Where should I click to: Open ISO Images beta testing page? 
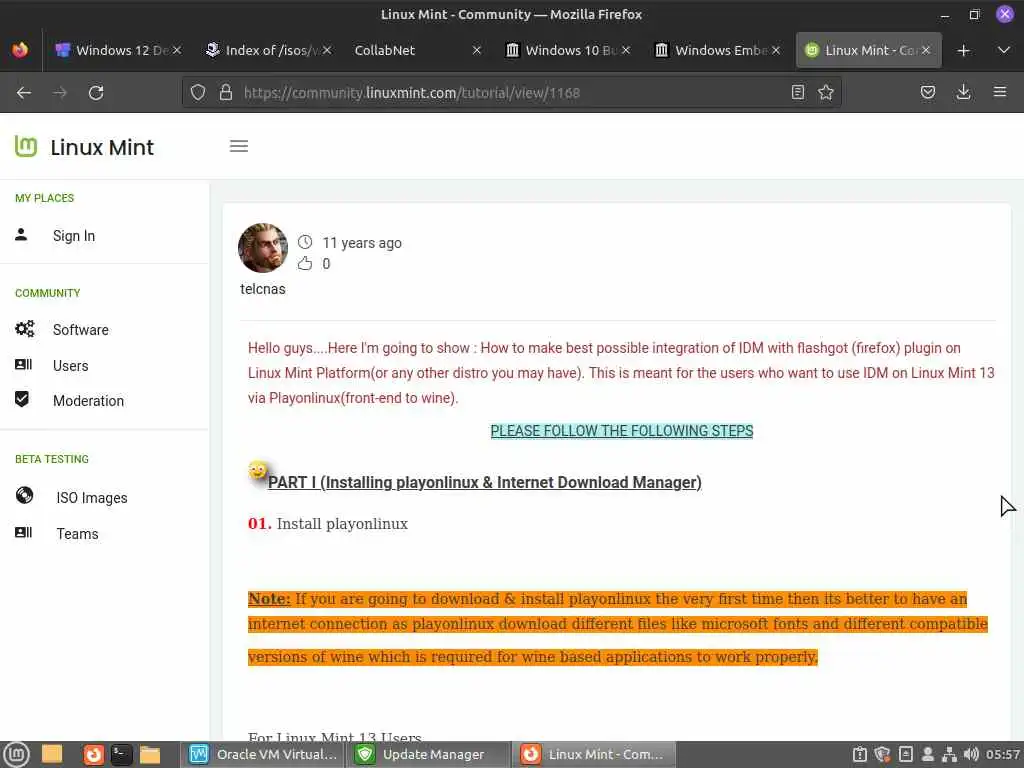(91, 498)
